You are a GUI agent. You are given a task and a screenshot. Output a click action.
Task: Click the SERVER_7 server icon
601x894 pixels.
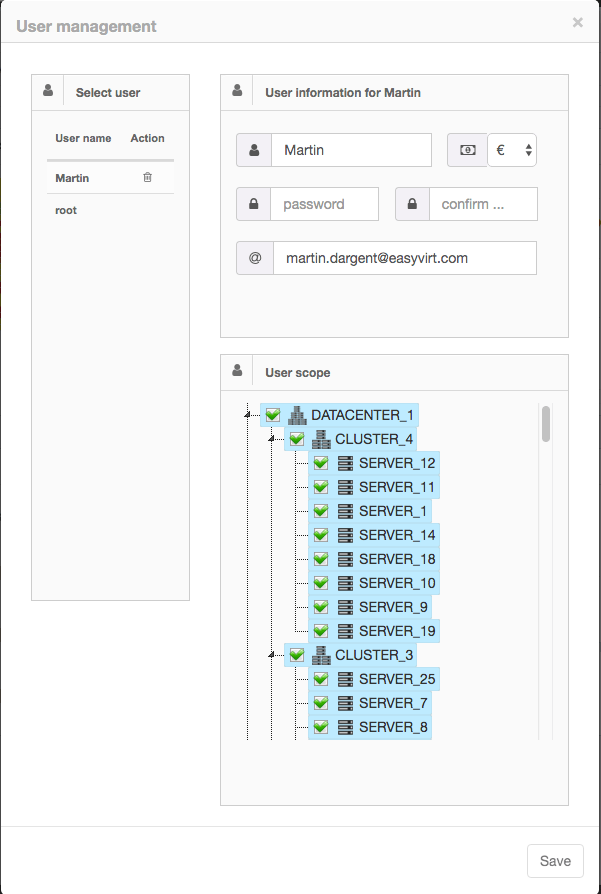point(345,703)
